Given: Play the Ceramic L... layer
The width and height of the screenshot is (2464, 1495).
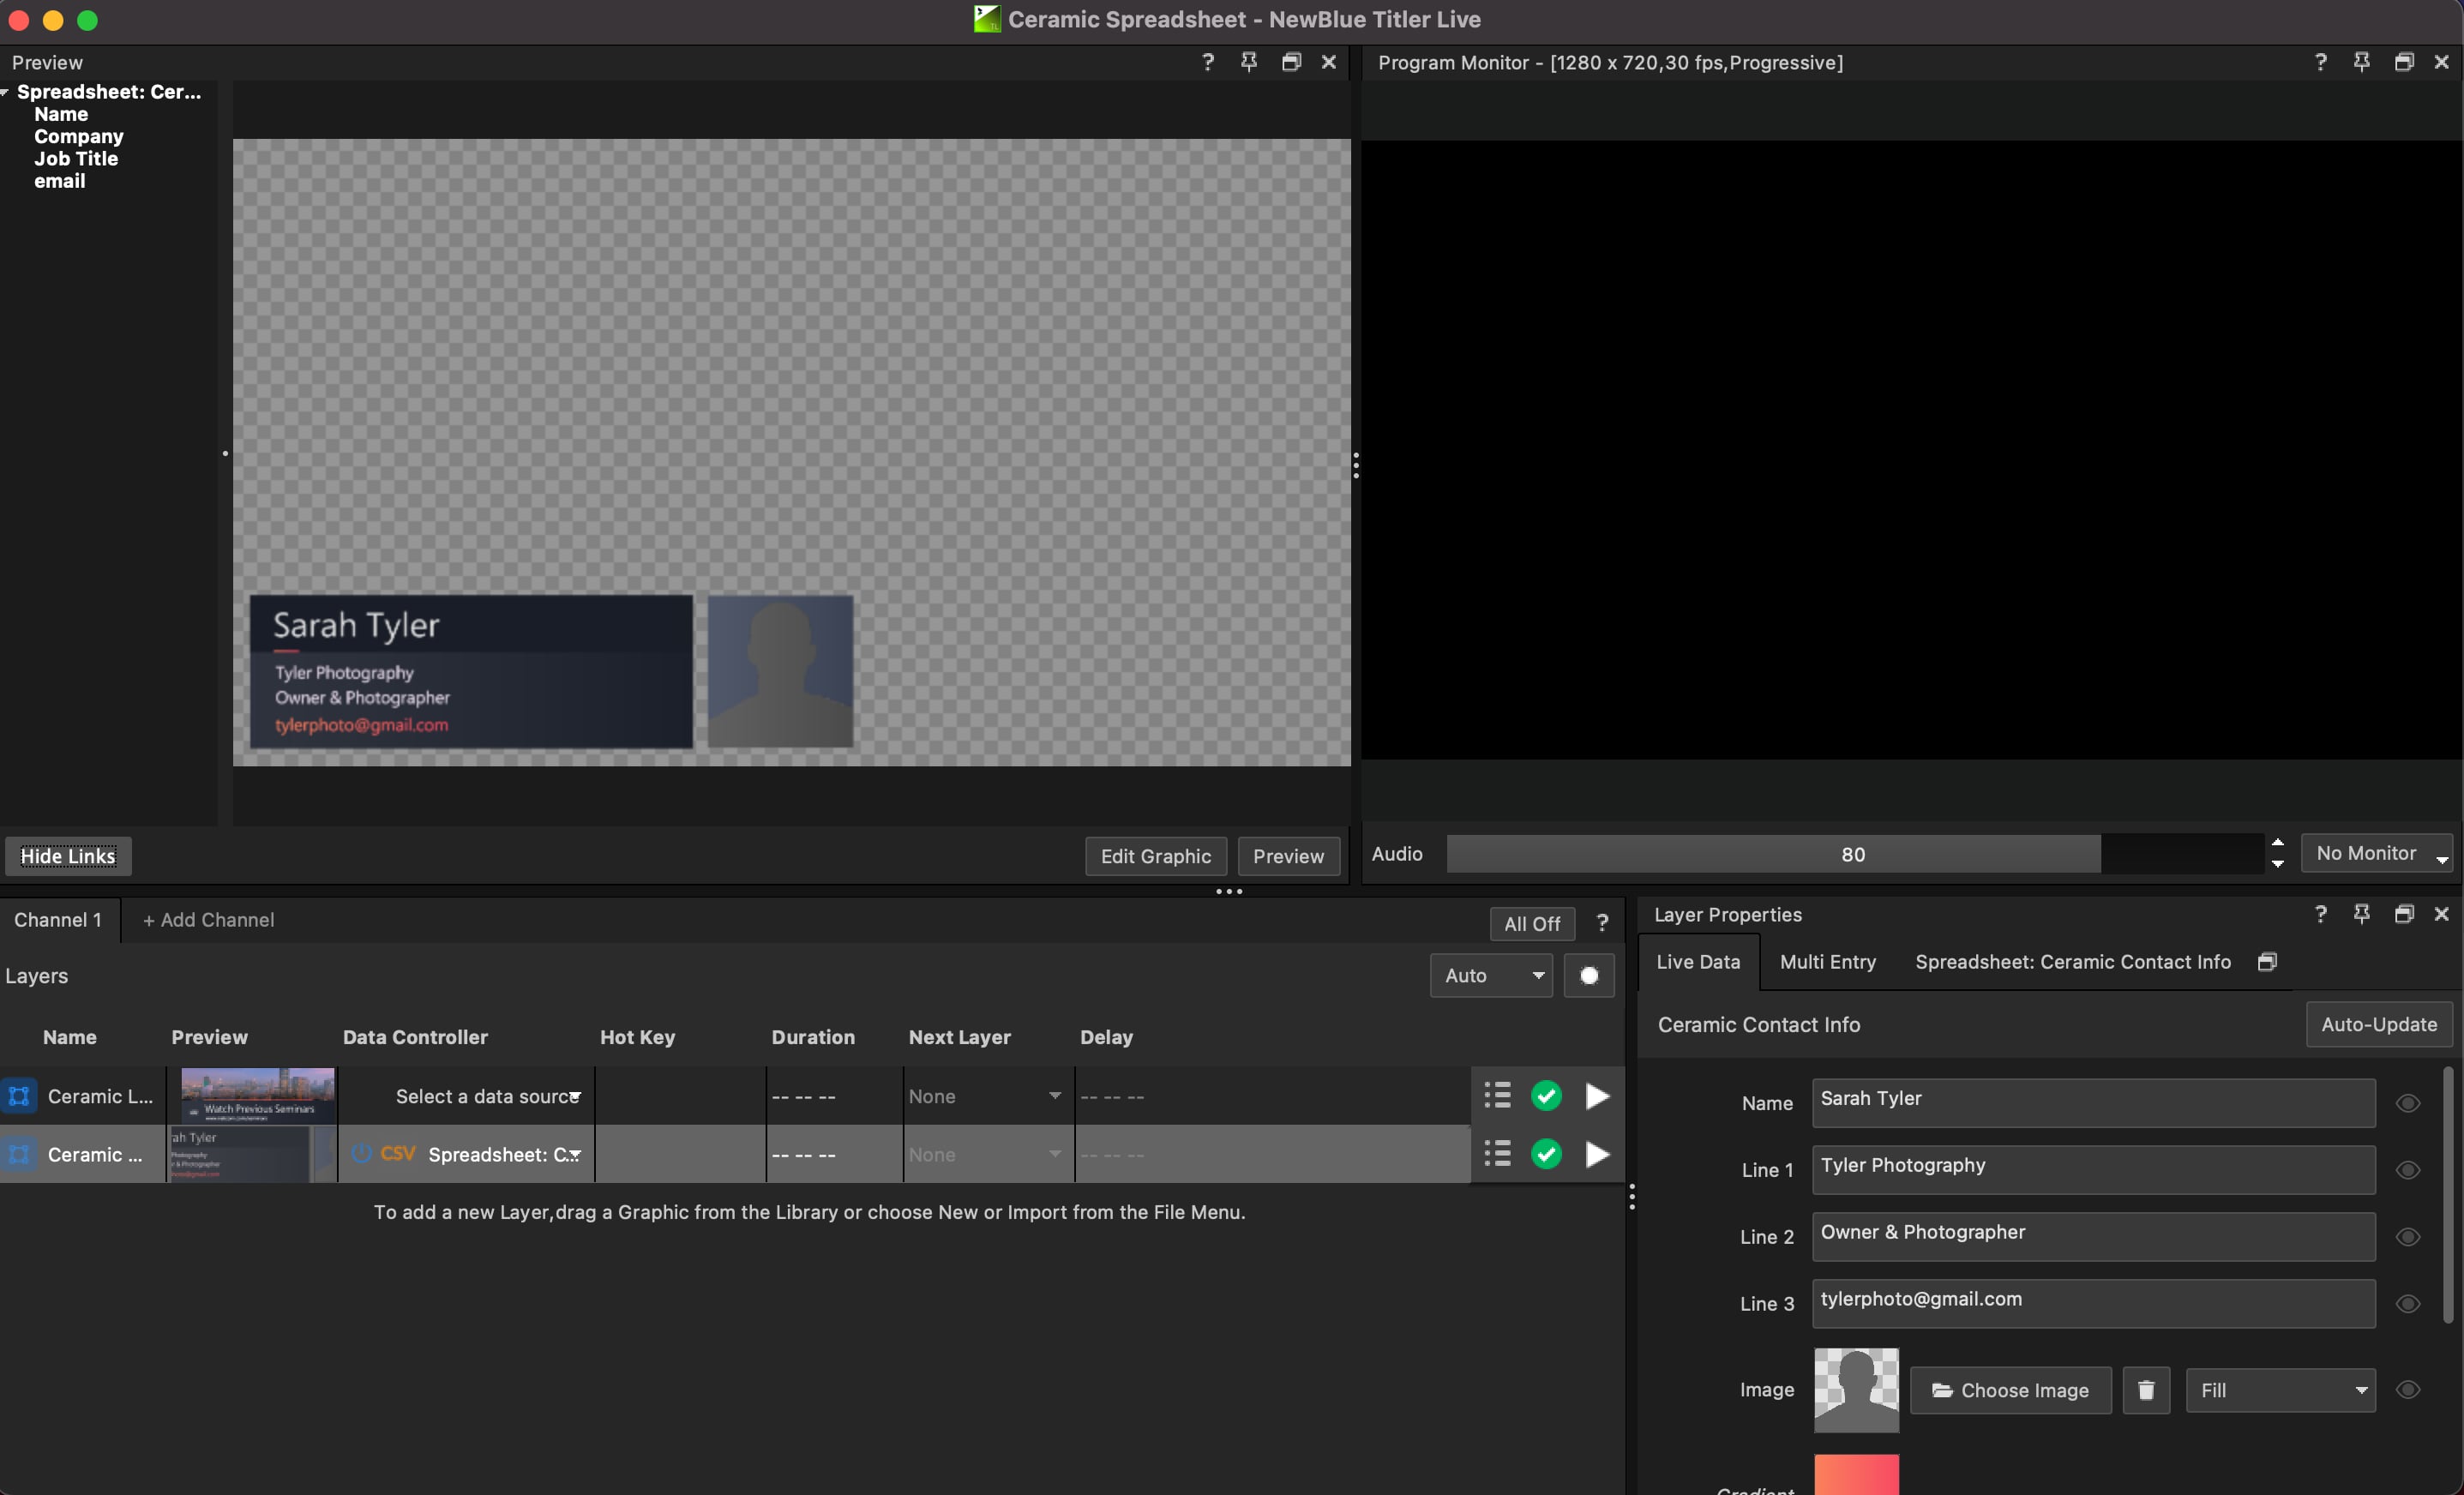Looking at the screenshot, I should (x=1597, y=1096).
